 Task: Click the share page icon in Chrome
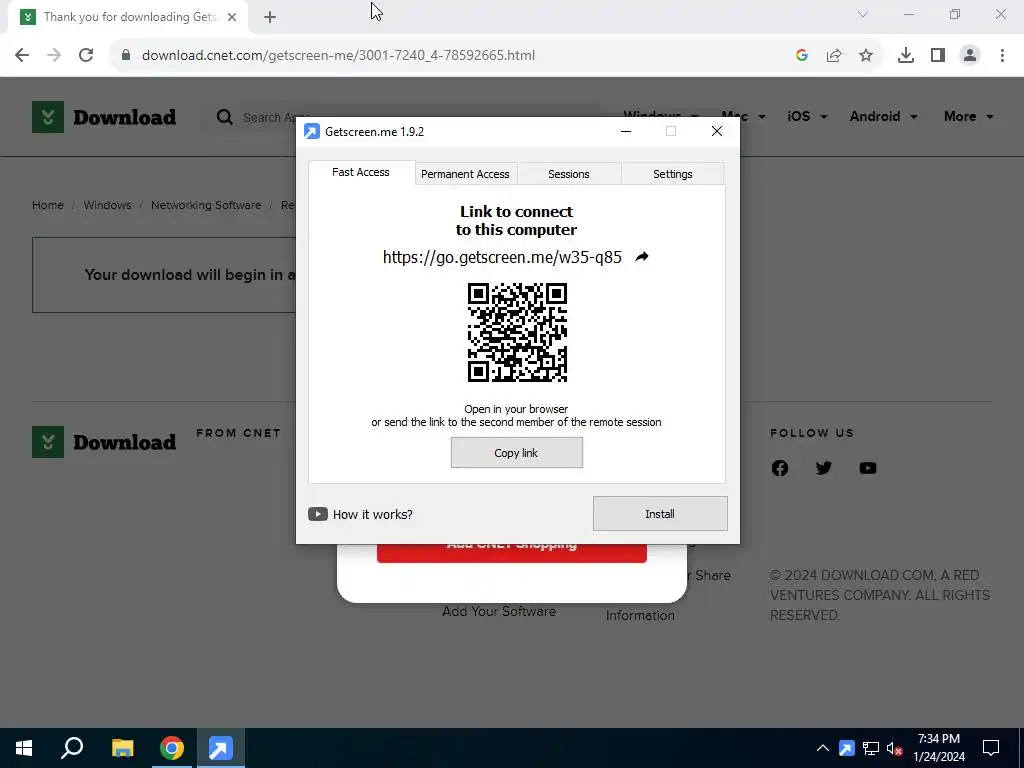pos(834,56)
